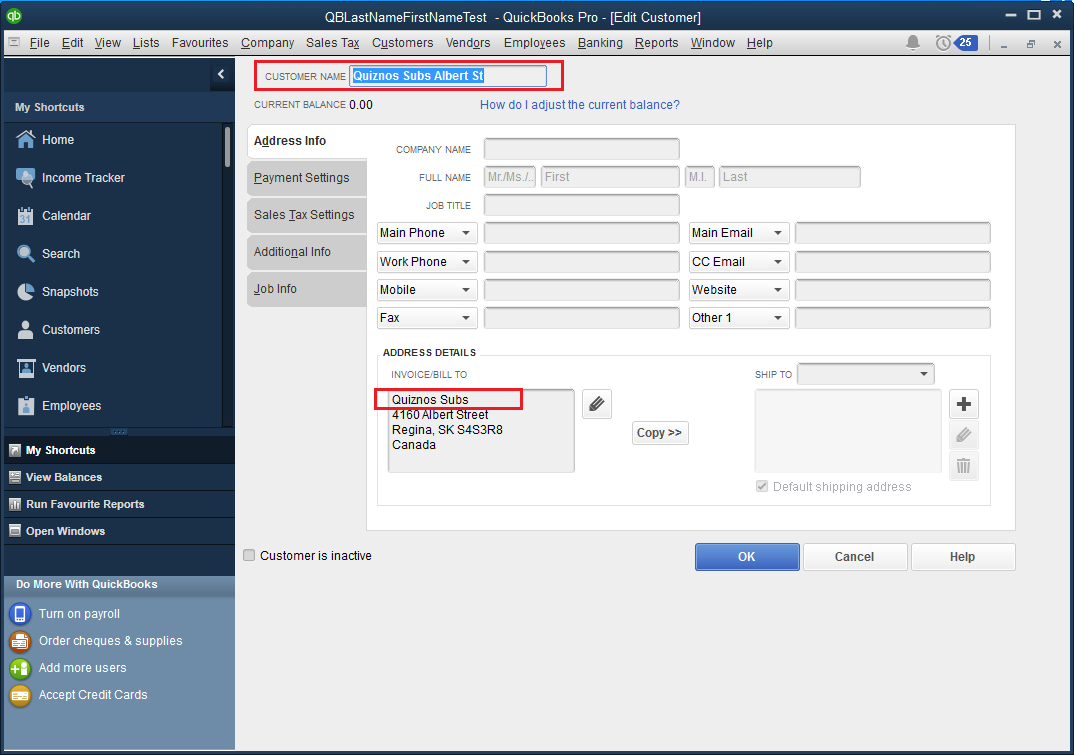Toggle Default shipping address checkbox

[762, 486]
